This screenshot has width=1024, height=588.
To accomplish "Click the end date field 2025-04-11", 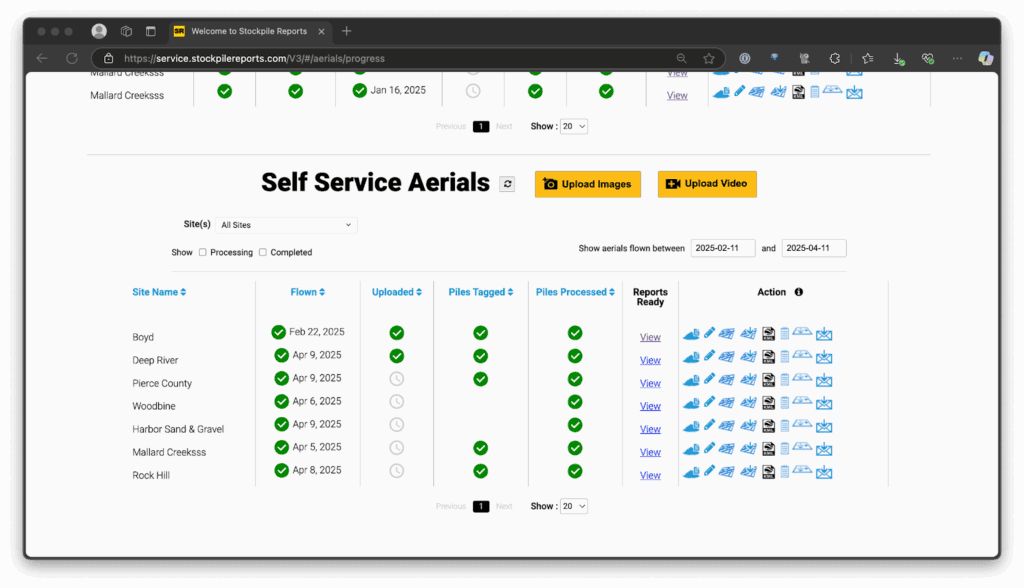I will [814, 248].
